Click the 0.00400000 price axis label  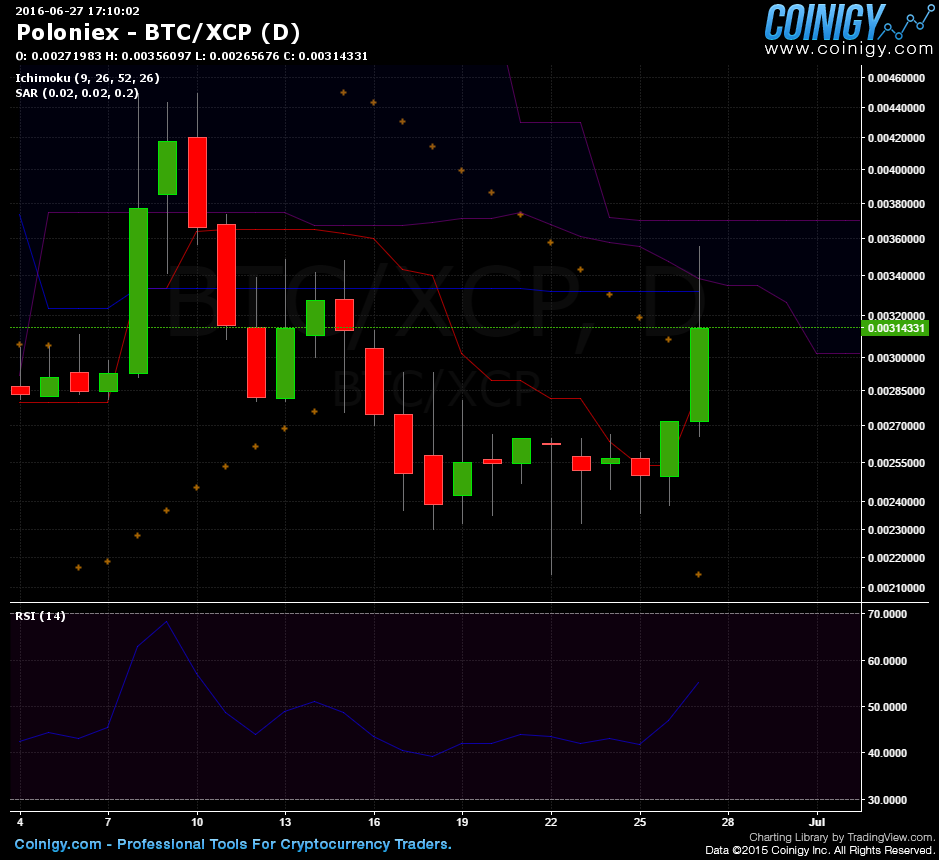(x=896, y=171)
